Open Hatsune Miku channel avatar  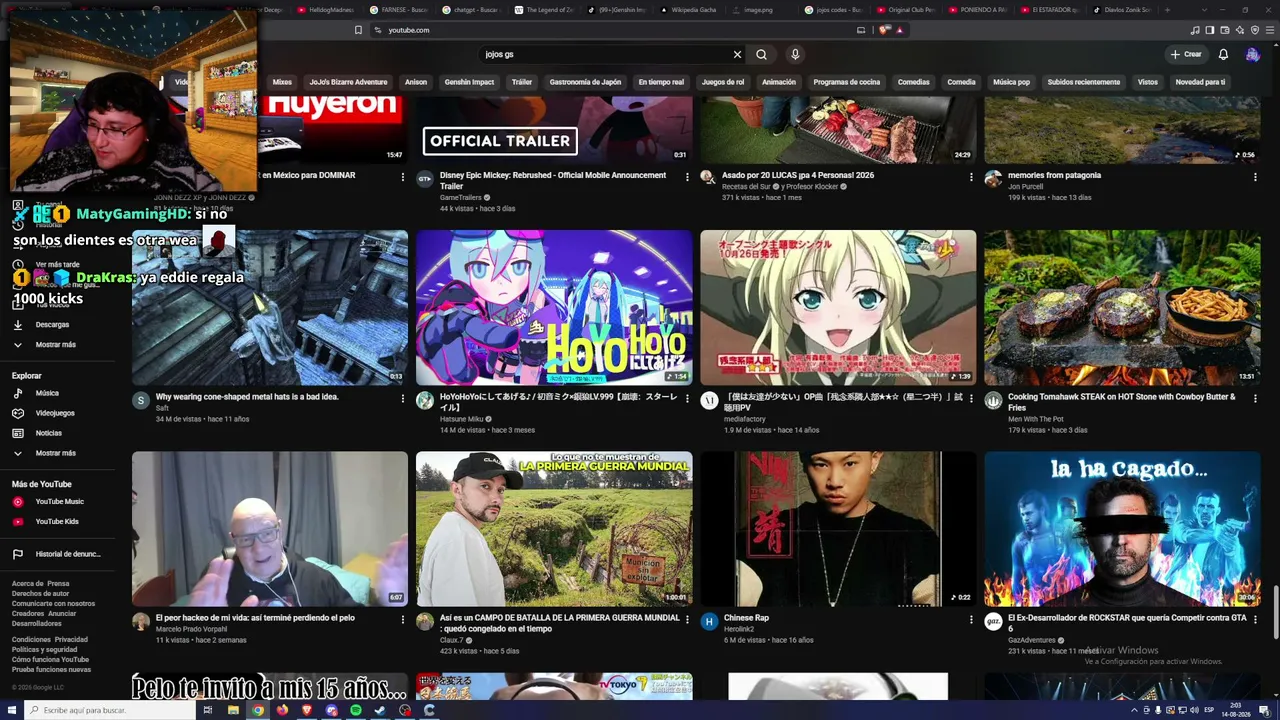click(x=425, y=401)
